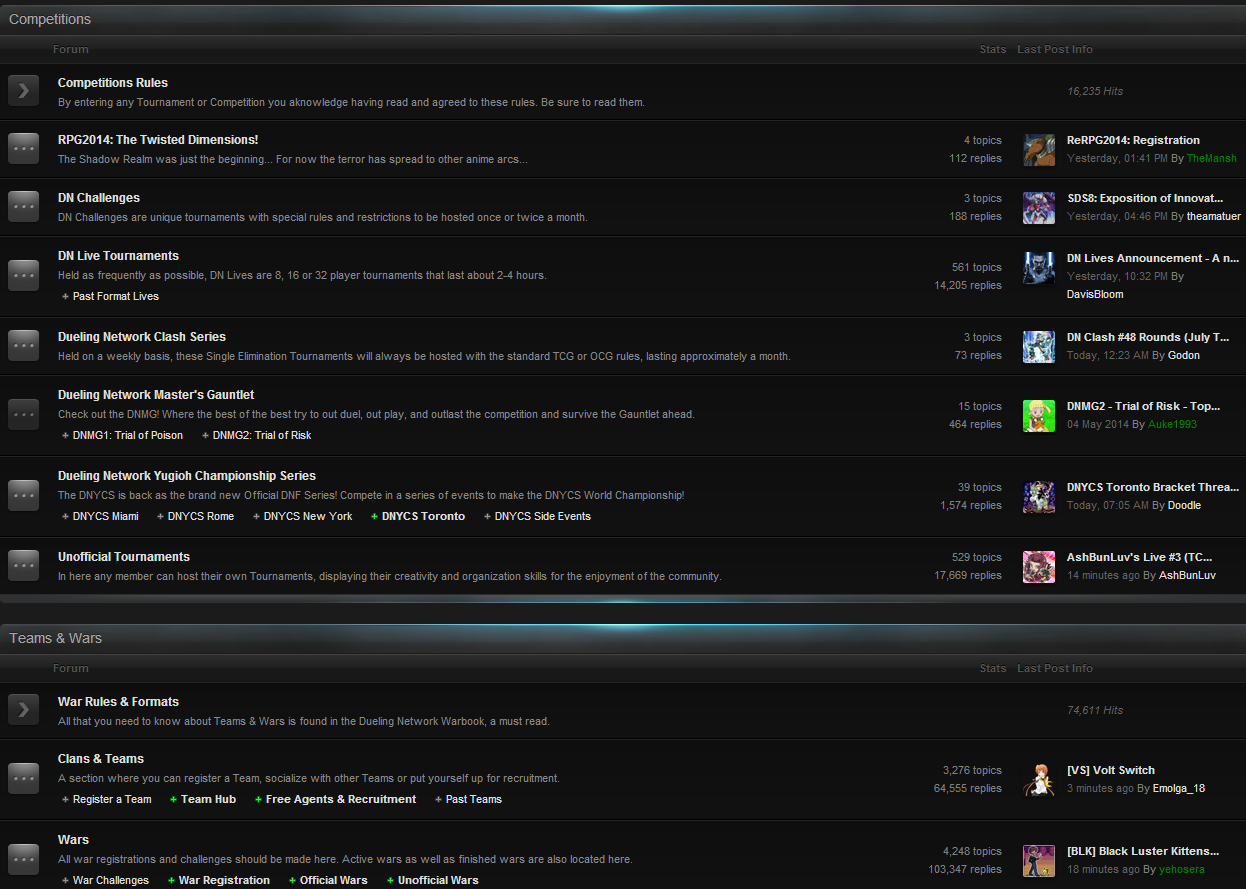Open last post ReRPG2014: Registration
Screen dimensions: 1246x889
point(1133,140)
